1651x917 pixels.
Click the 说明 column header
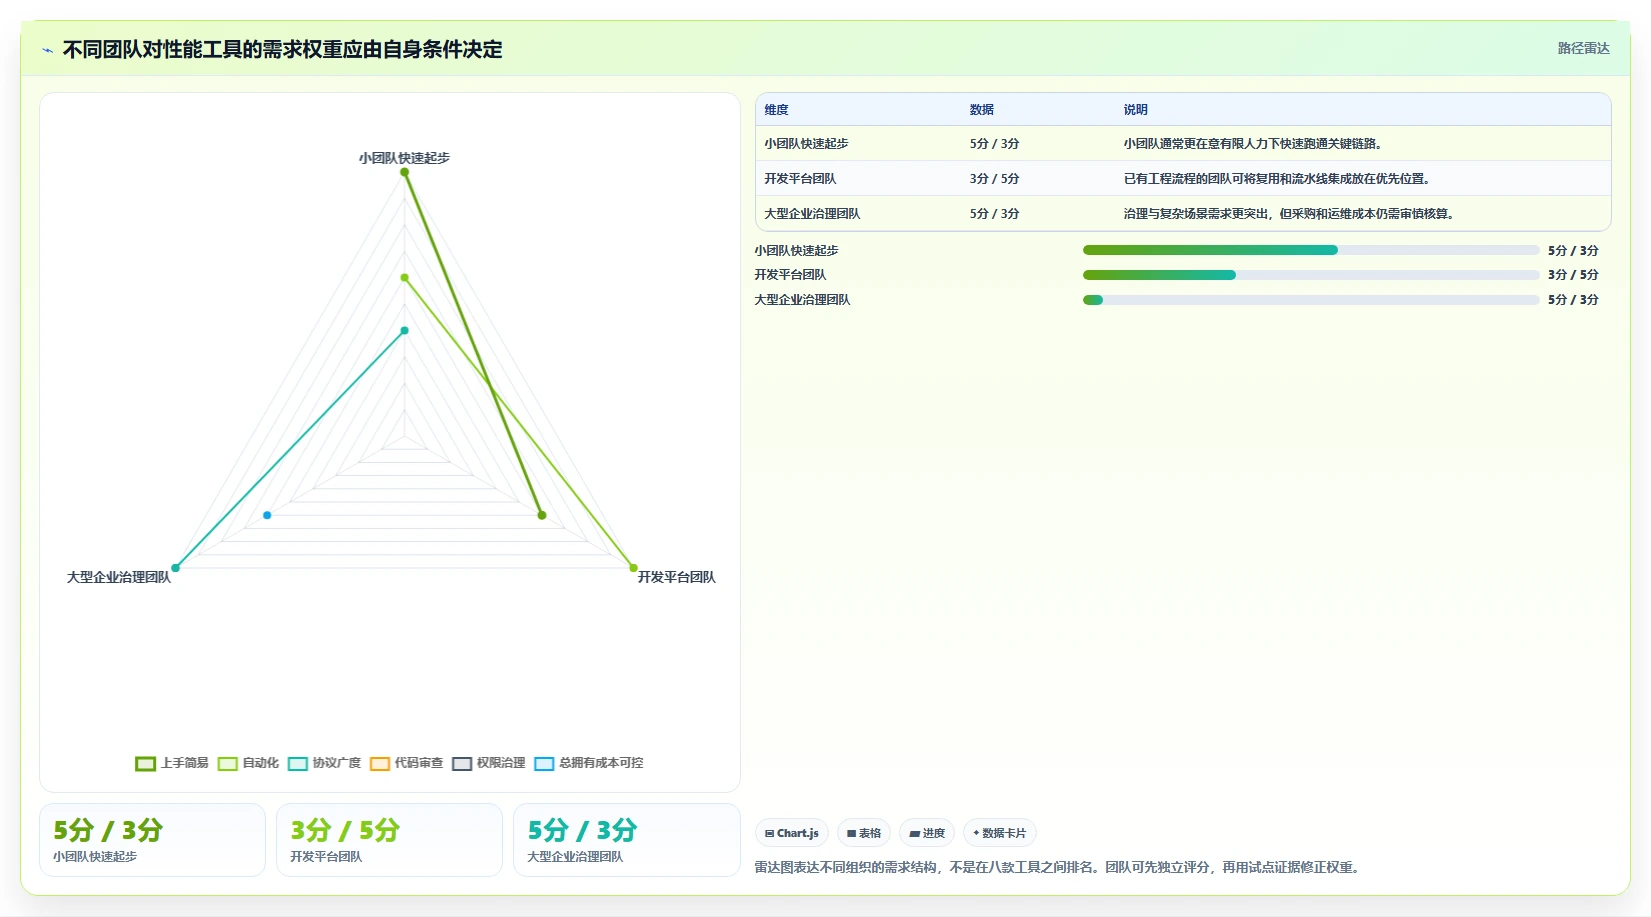(1135, 110)
